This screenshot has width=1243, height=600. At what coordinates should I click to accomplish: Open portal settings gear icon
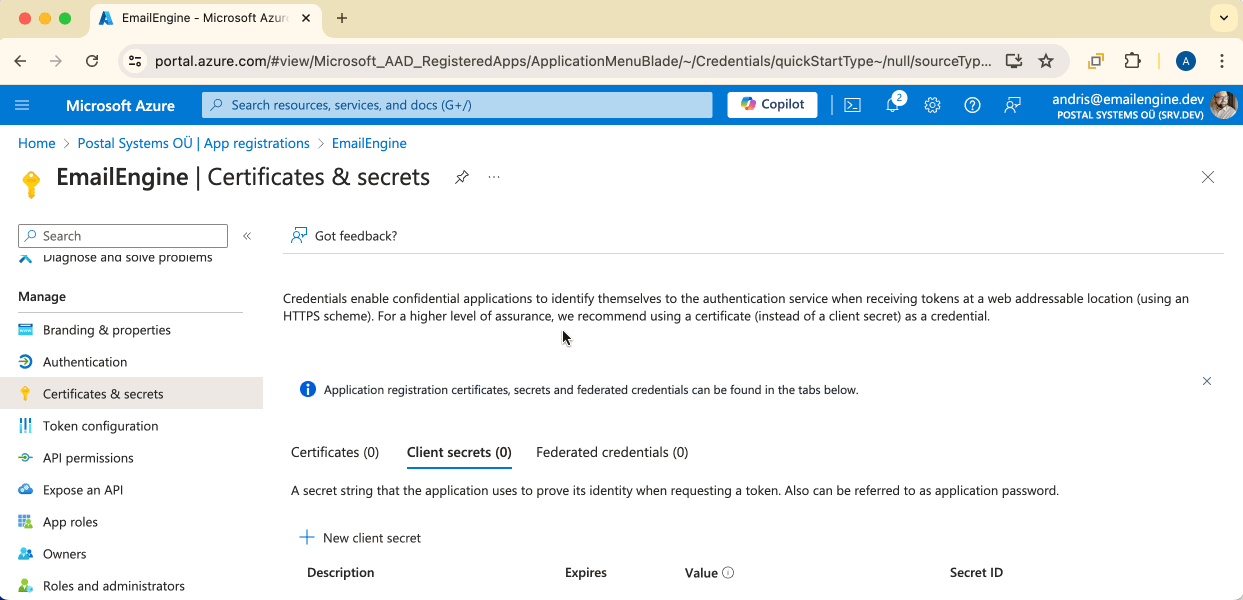click(x=932, y=105)
